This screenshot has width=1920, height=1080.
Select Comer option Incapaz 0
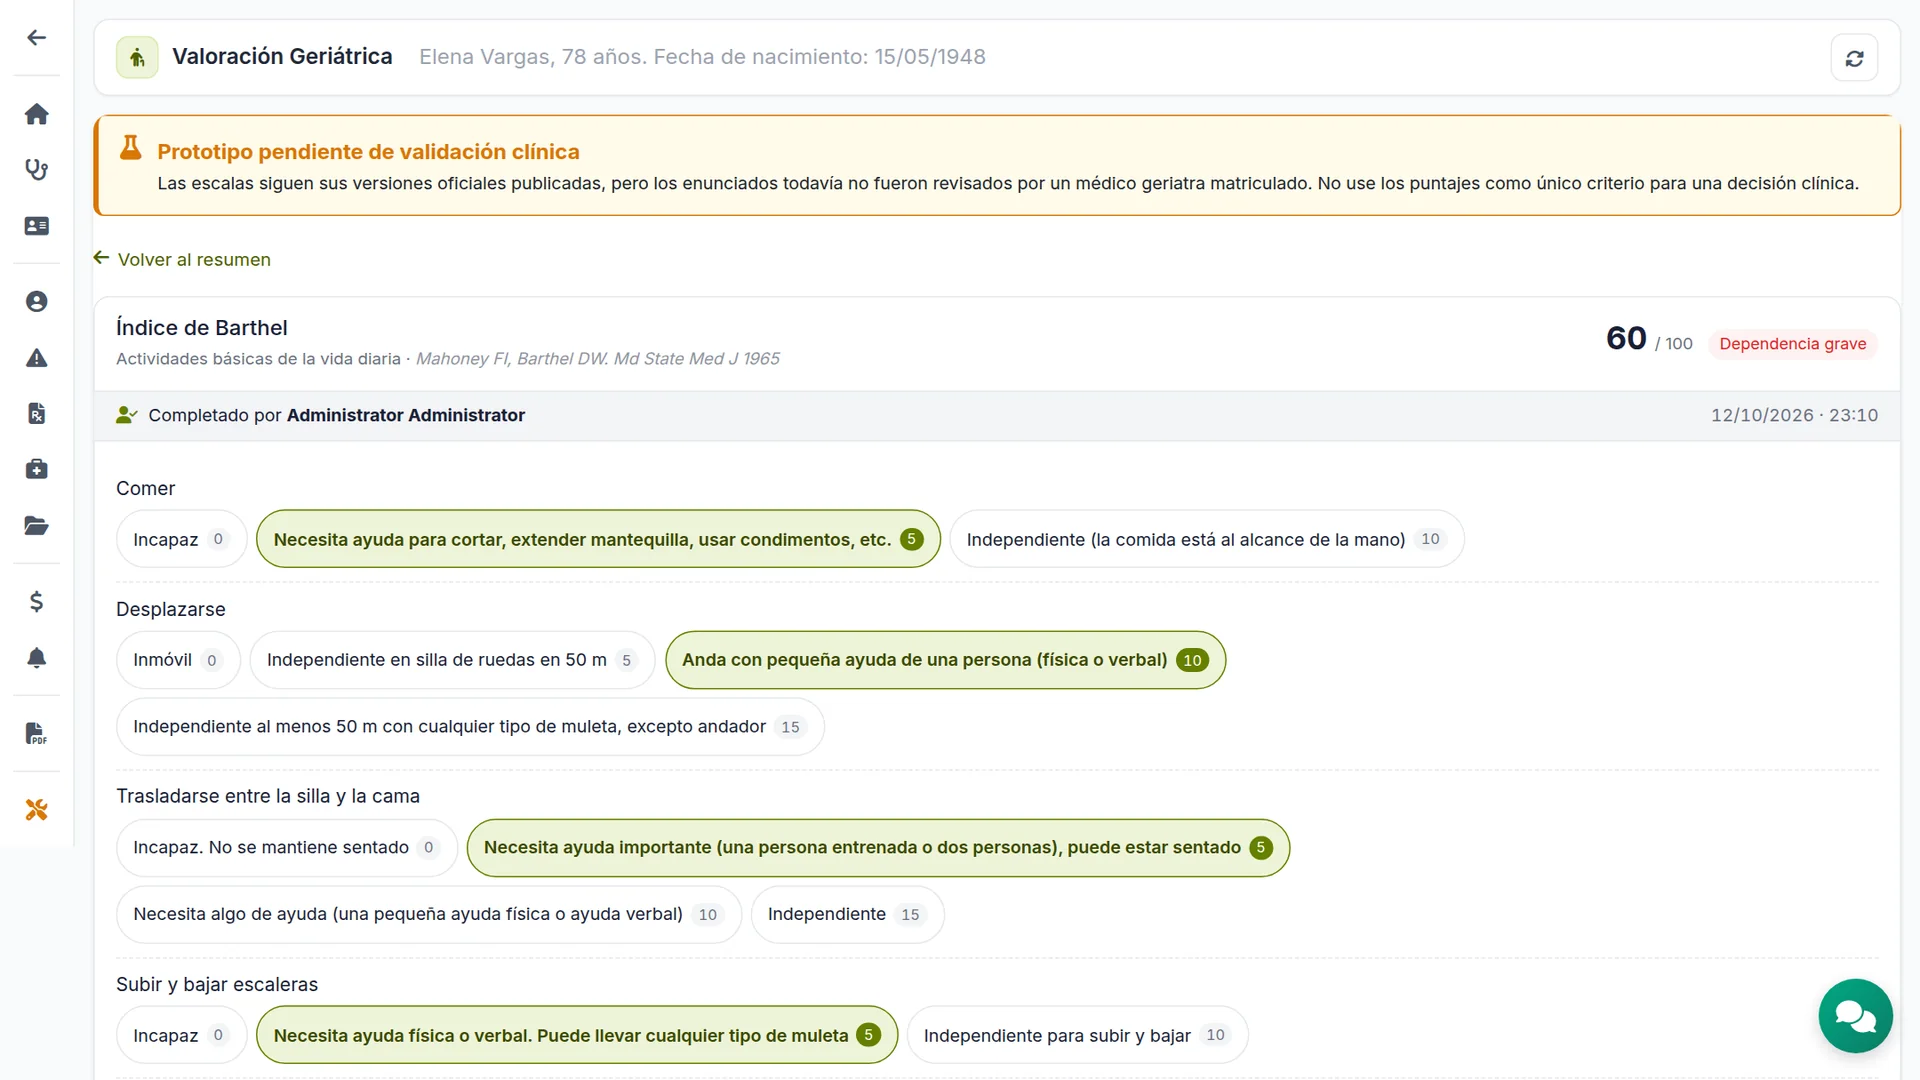(x=181, y=539)
